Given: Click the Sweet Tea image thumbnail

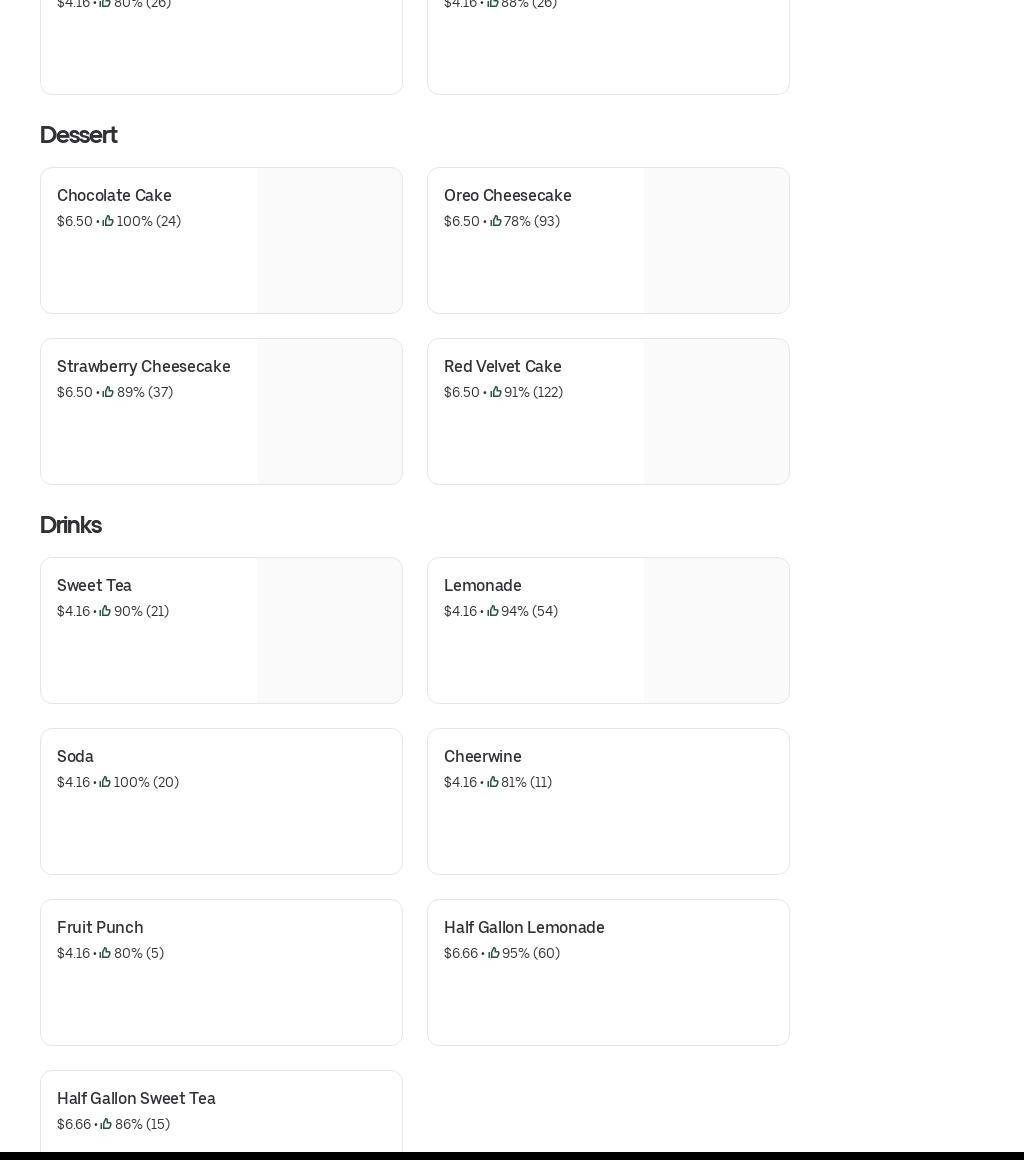Looking at the screenshot, I should point(329,630).
